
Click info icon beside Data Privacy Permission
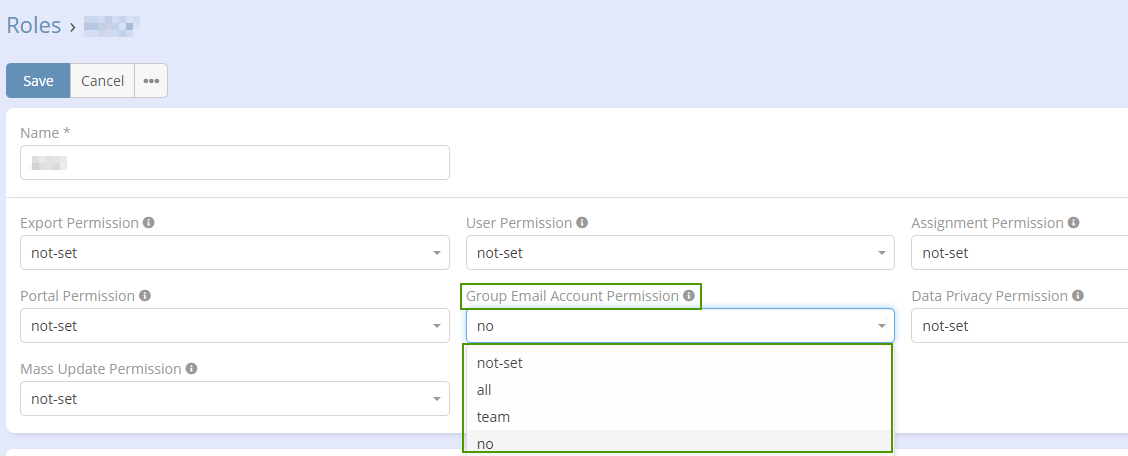point(1077,296)
